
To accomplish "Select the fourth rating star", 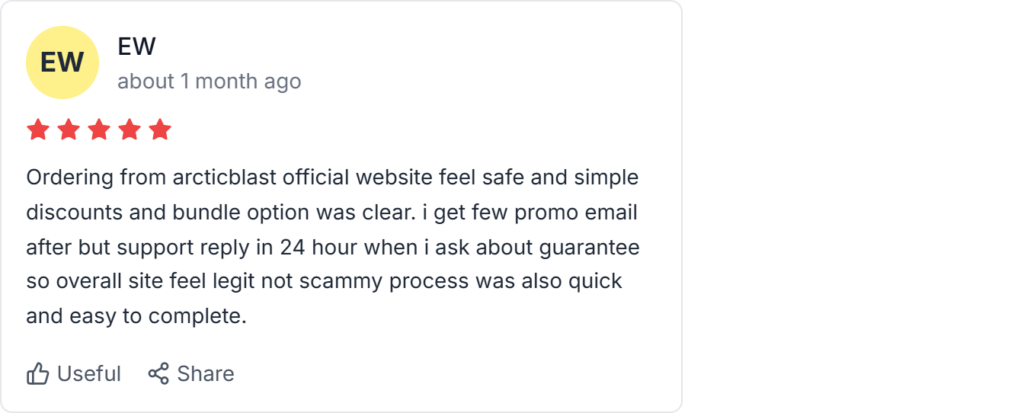I will pyautogui.click(x=130, y=130).
